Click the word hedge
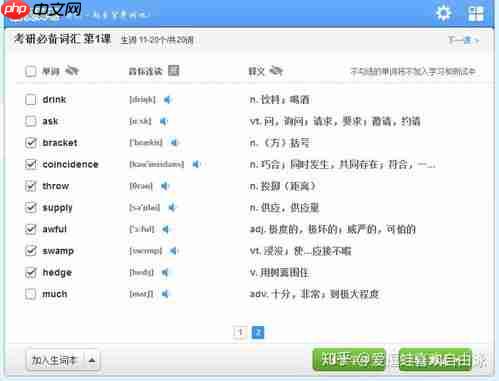Image resolution: width=499 pixels, height=381 pixels. coord(57,272)
